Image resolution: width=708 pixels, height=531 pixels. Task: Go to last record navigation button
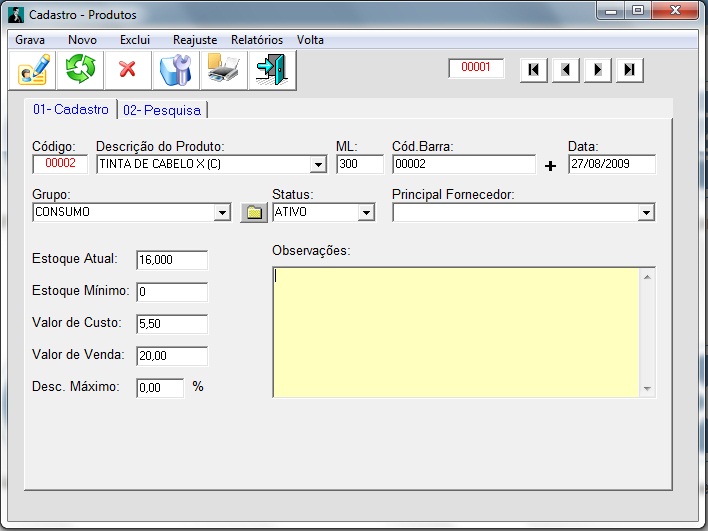630,70
